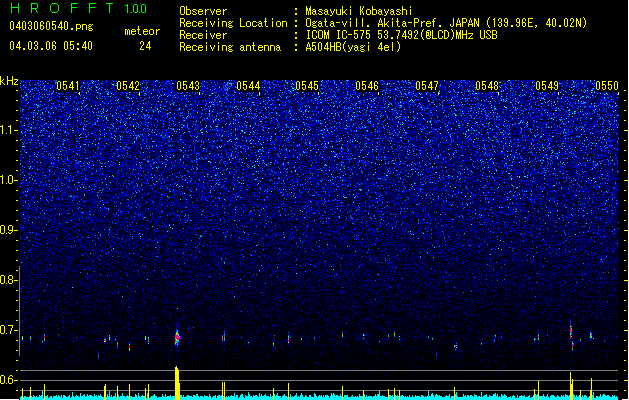
Task: Click the 0547 time marker
Action: click(x=427, y=86)
